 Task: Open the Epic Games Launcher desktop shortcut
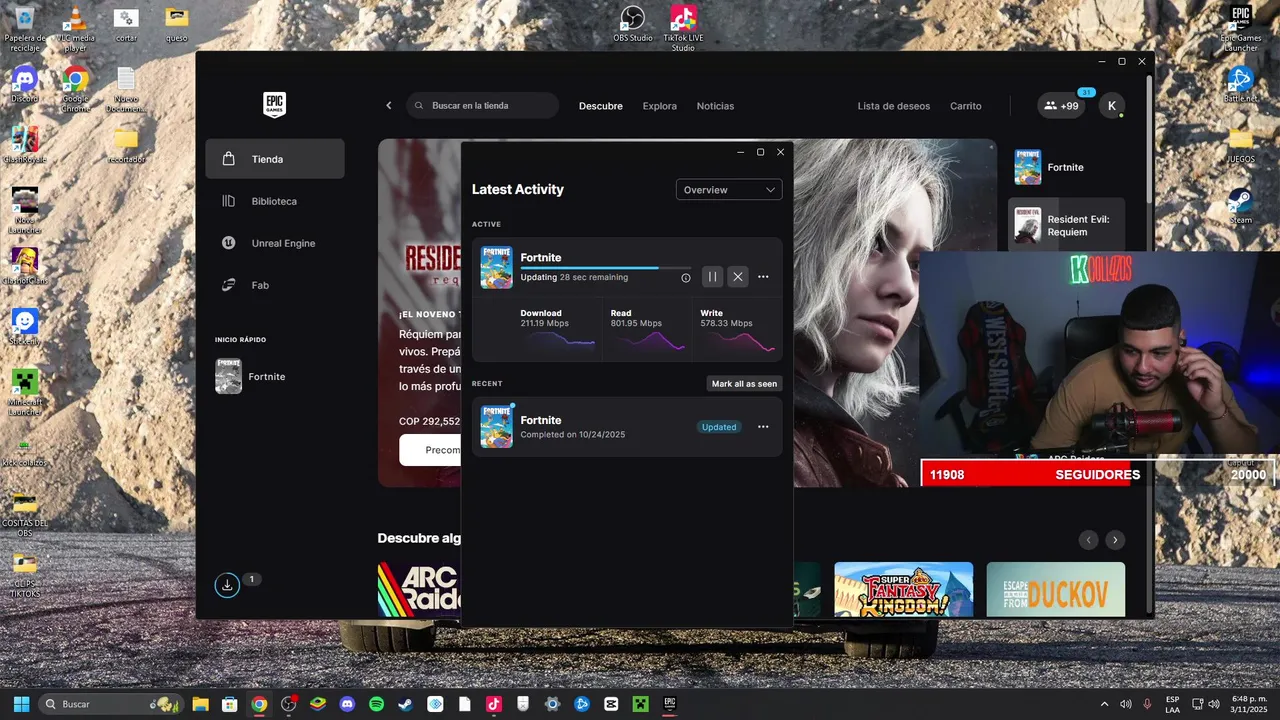1241,28
